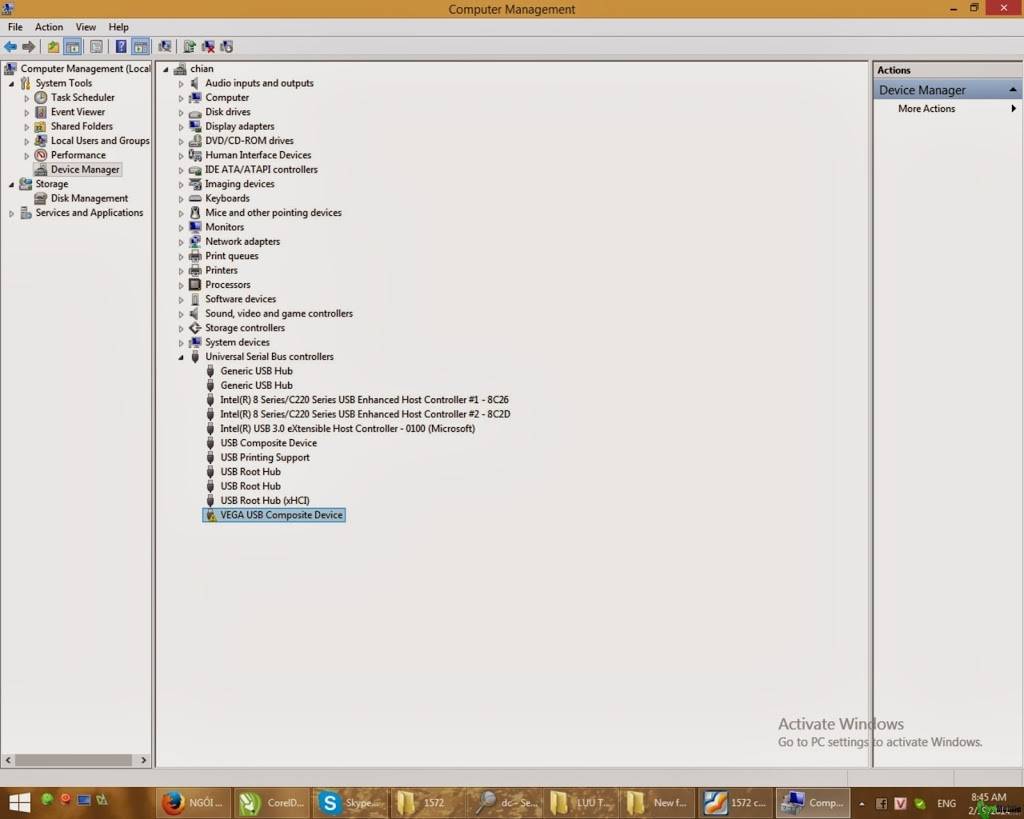Collapse the Storage tree node

coord(11,184)
